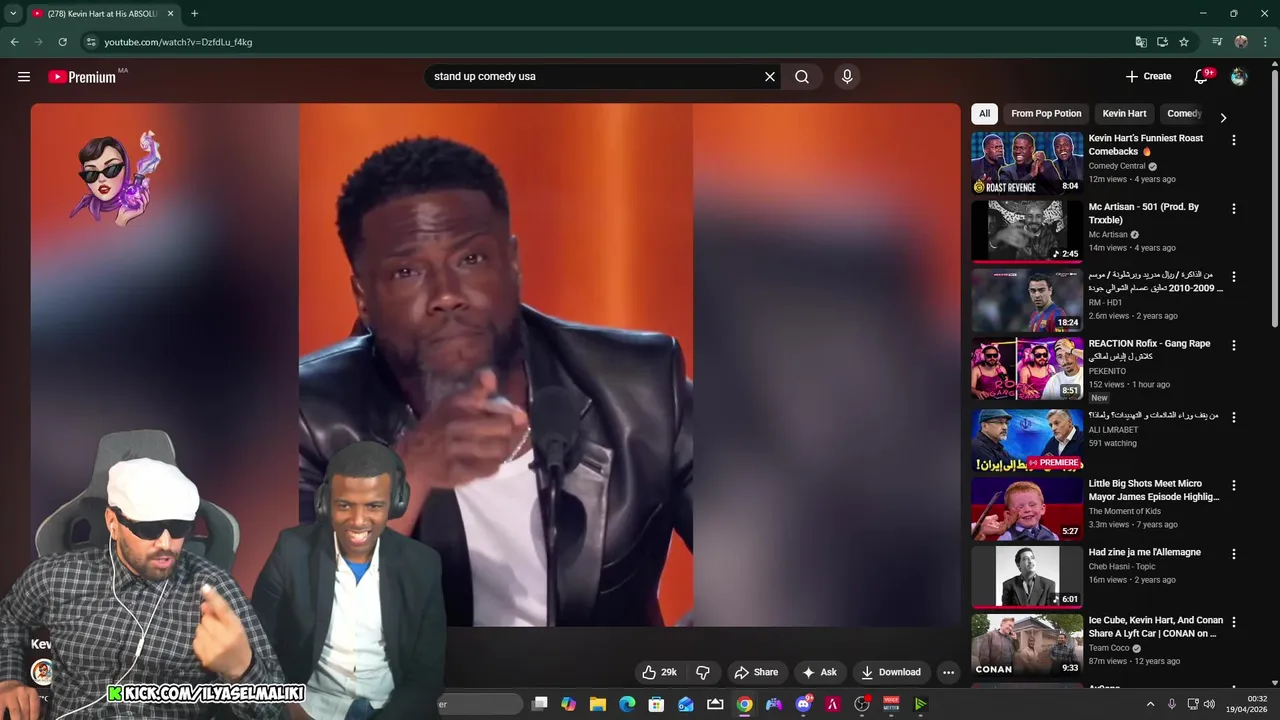
Task: Click The Moment of Kids channel name
Action: tap(1125, 511)
